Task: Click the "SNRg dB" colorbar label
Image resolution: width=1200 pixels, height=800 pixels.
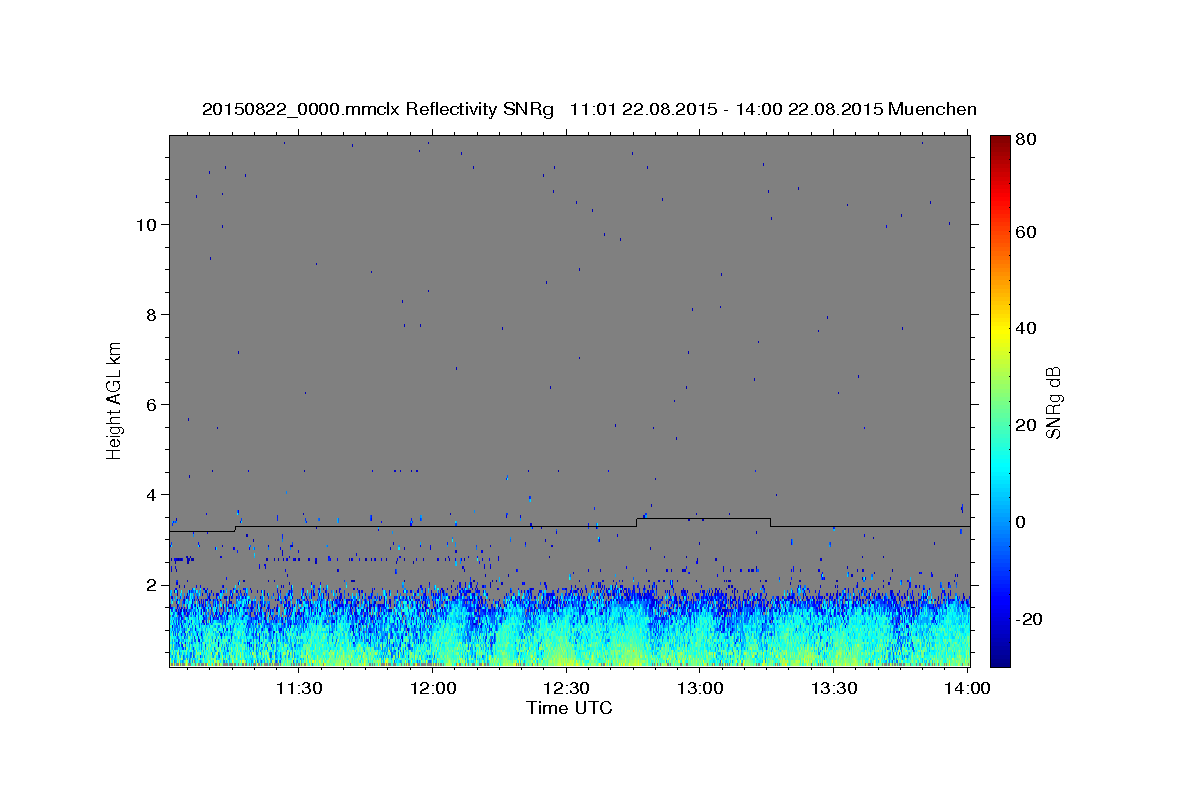Action: coord(1053,400)
